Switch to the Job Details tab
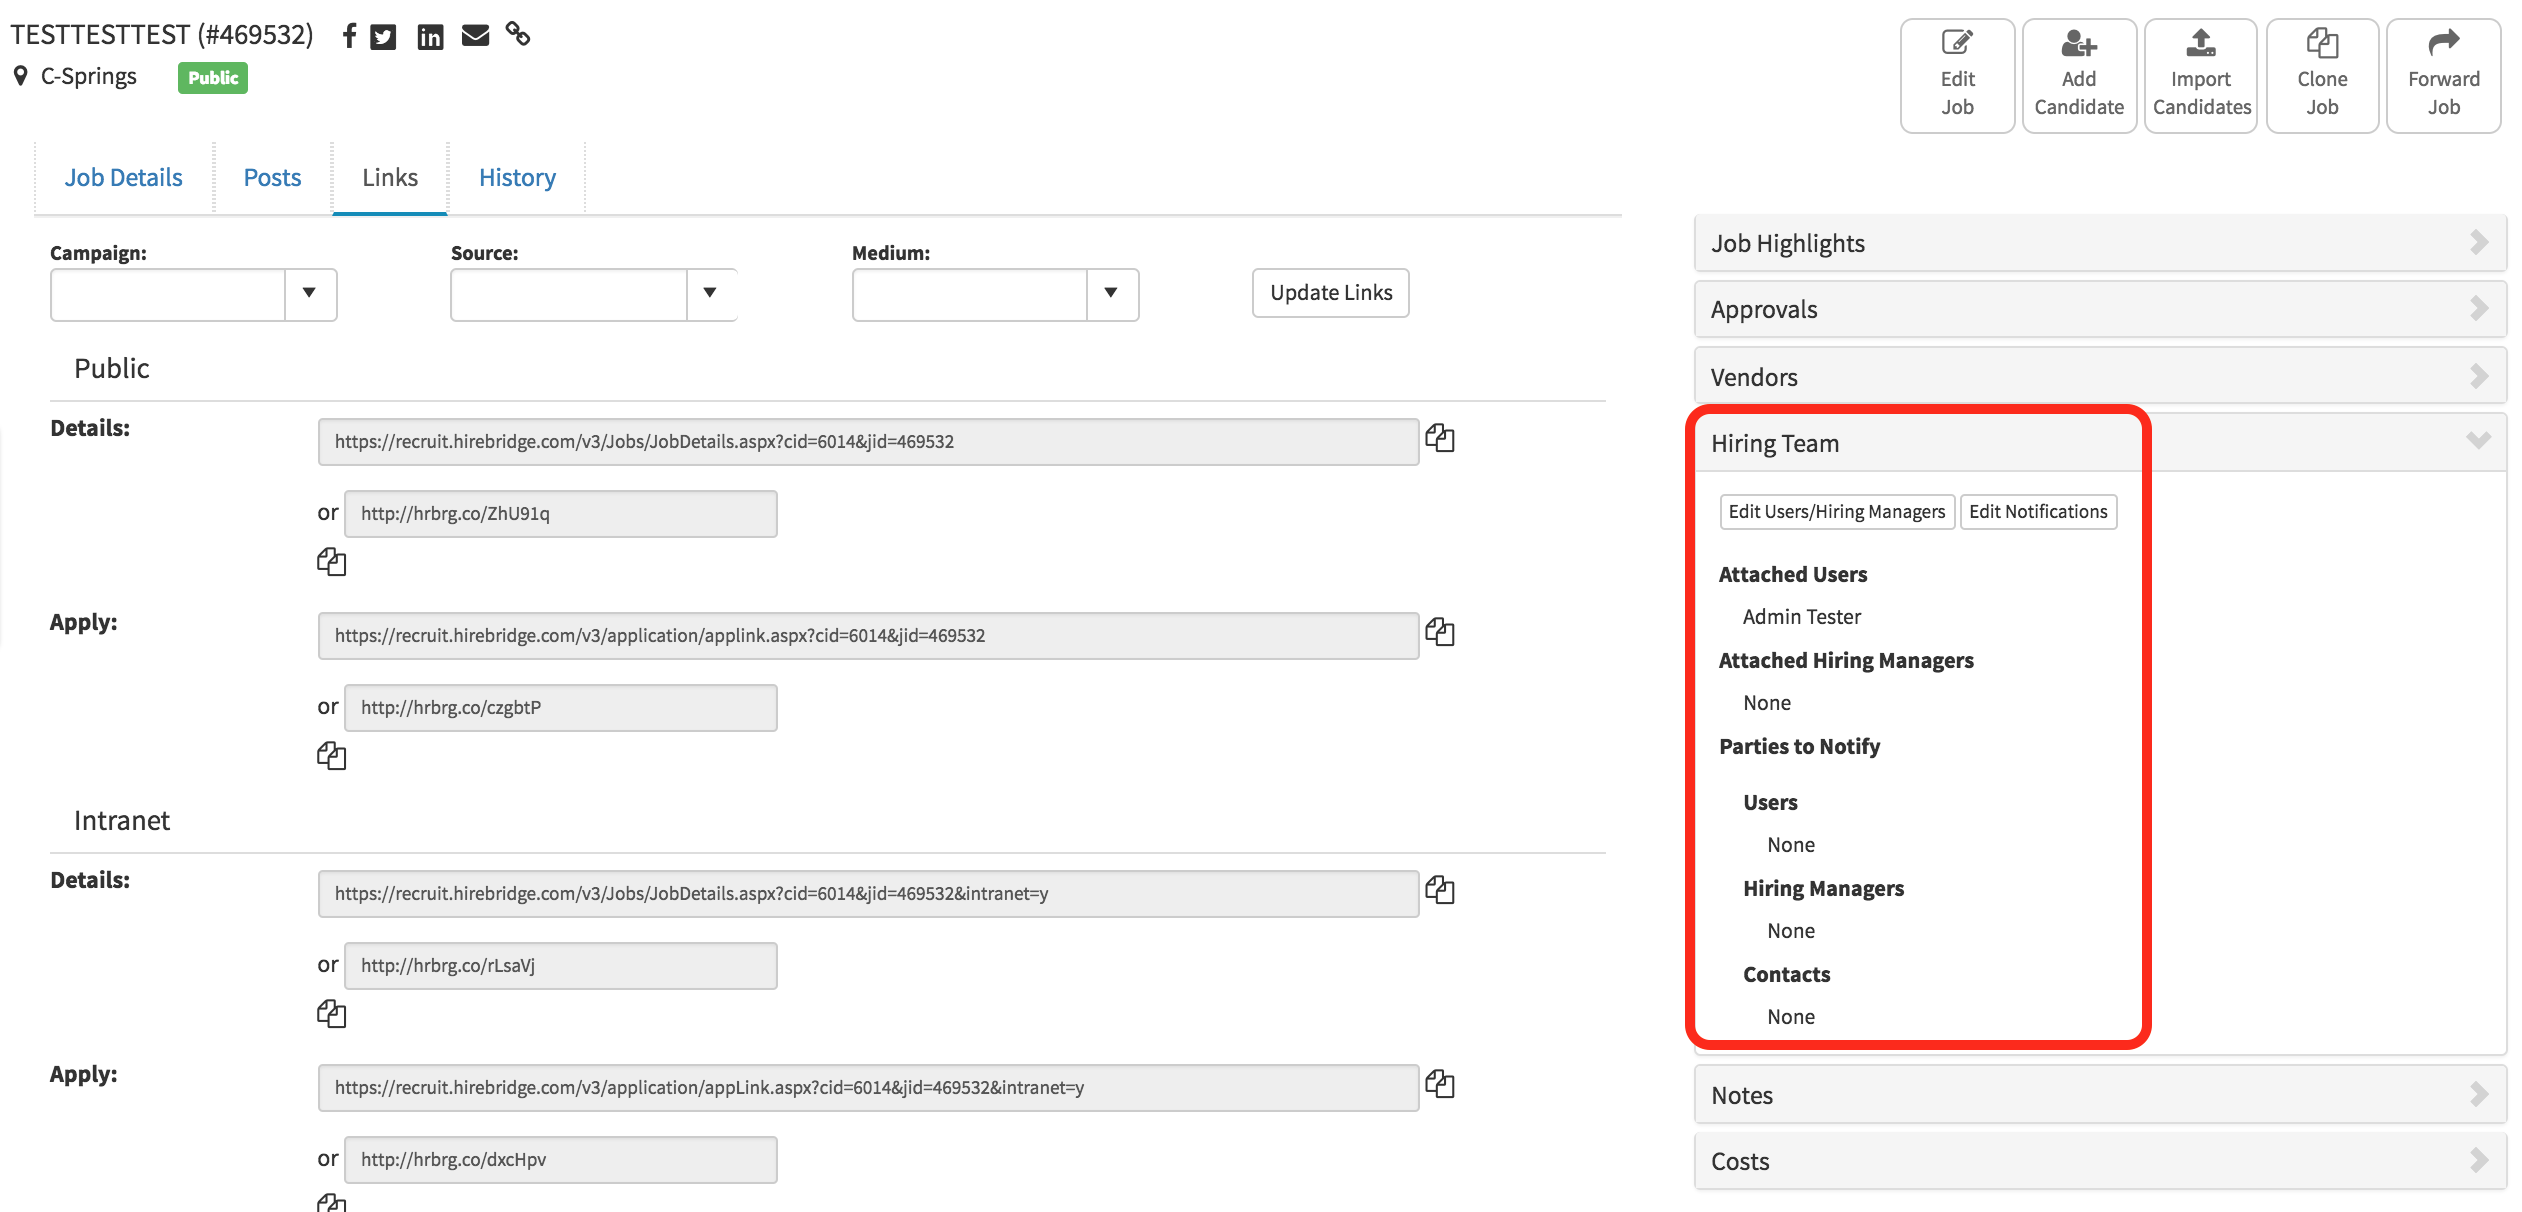 pyautogui.click(x=123, y=178)
